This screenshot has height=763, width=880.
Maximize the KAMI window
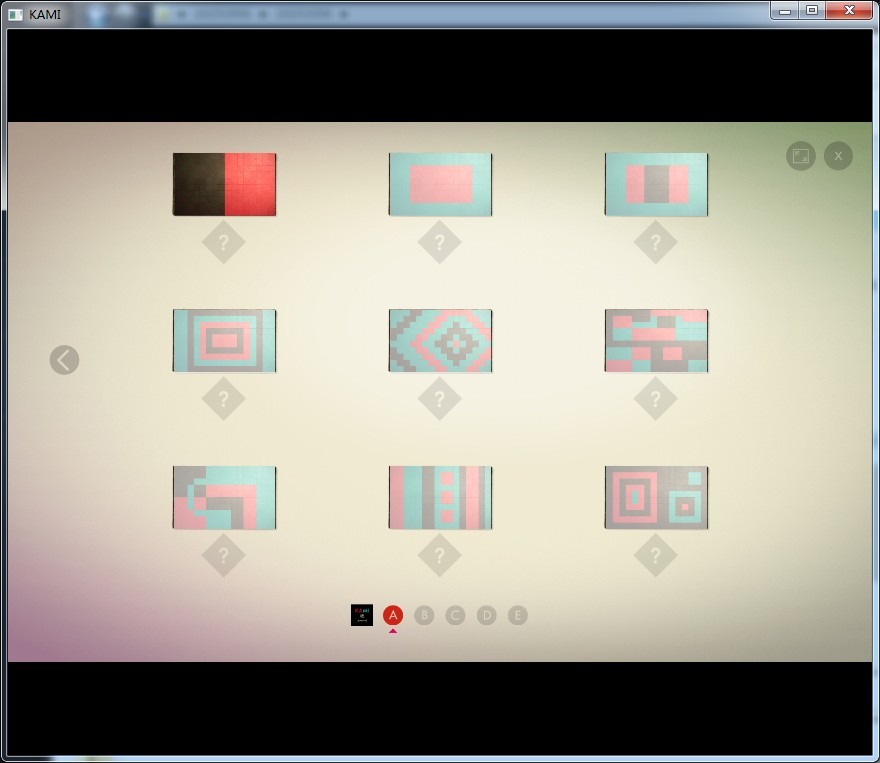(x=812, y=10)
